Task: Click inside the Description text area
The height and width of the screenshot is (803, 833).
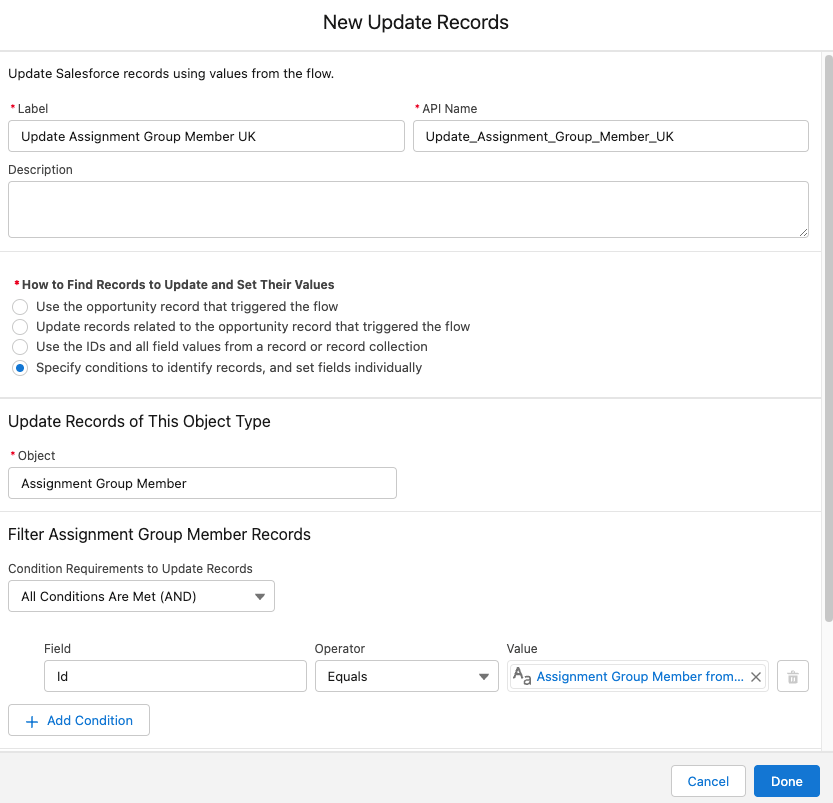Action: [408, 209]
